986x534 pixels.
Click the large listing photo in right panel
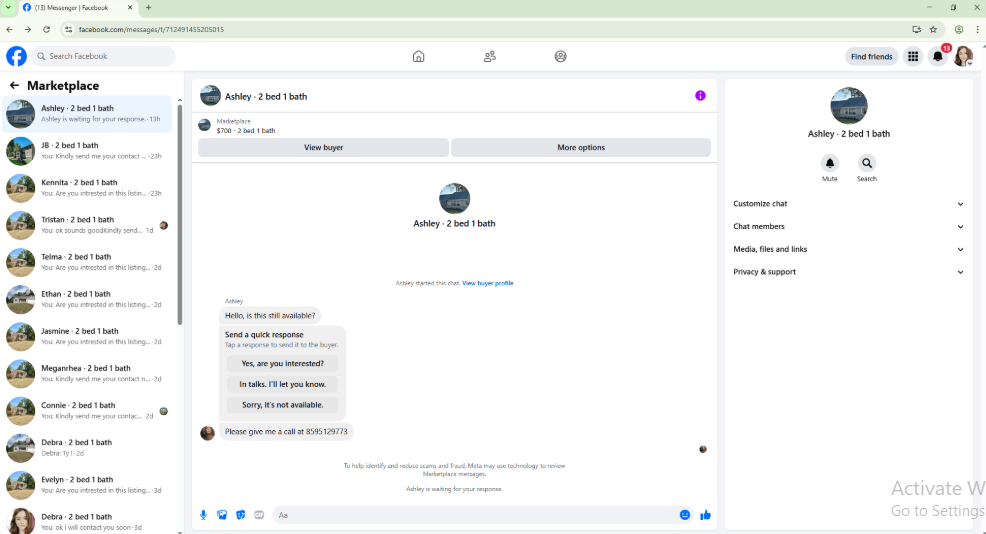848,106
